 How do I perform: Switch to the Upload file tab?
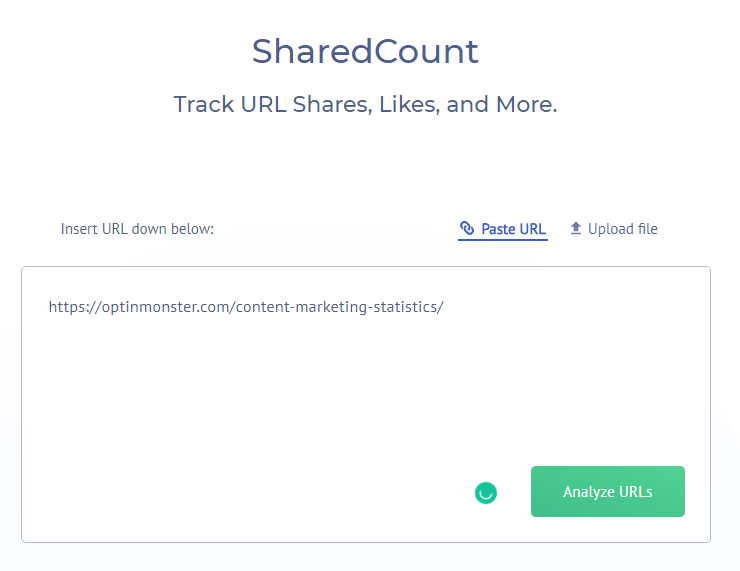[x=614, y=229]
